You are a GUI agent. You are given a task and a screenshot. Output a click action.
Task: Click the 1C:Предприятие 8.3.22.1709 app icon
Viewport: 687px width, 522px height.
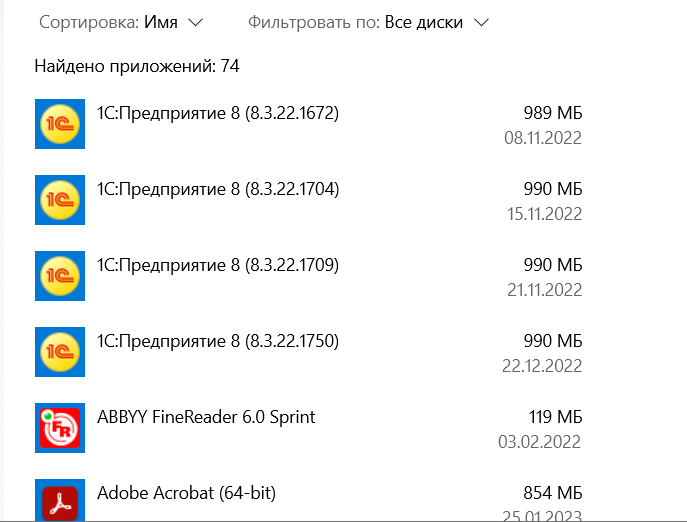click(x=60, y=276)
